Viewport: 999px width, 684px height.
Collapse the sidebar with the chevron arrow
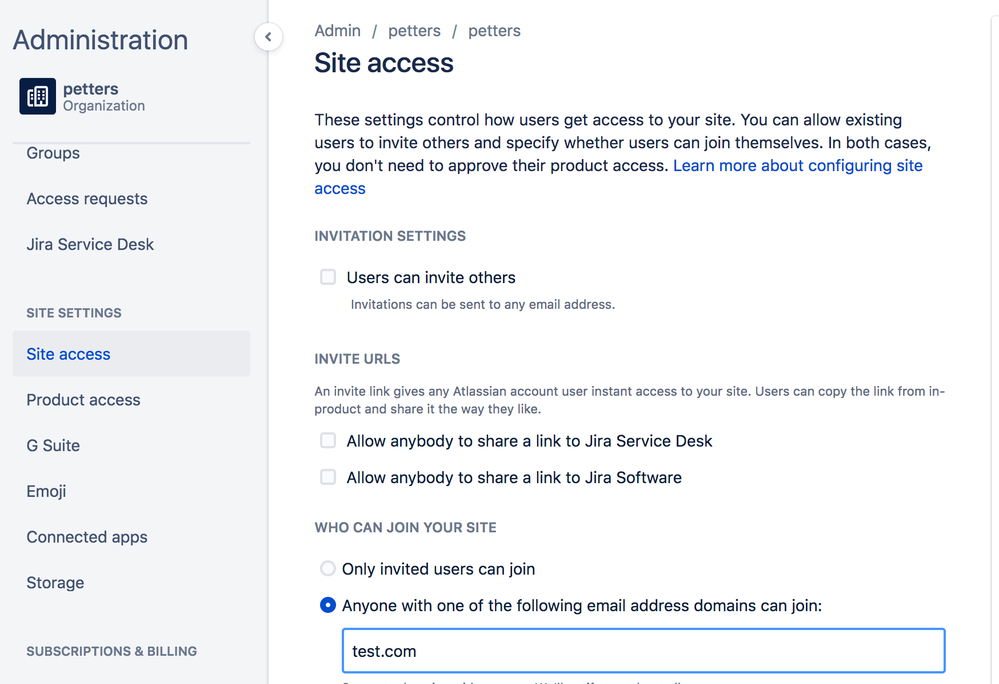tap(268, 36)
